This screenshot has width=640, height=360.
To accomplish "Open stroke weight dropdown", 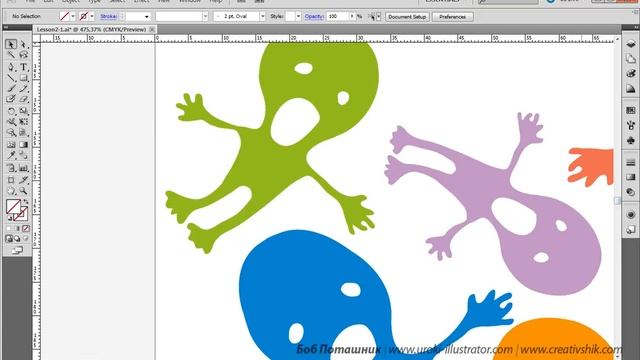I will (x=146, y=17).
